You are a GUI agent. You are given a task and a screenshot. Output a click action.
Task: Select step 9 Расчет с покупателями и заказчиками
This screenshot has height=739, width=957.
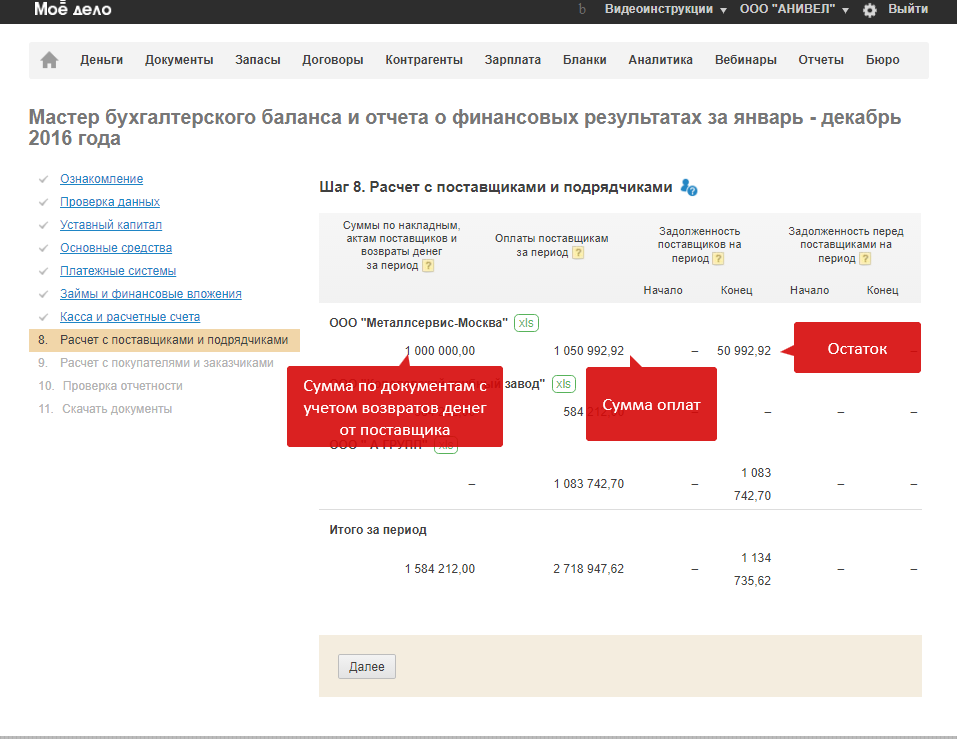pos(167,363)
